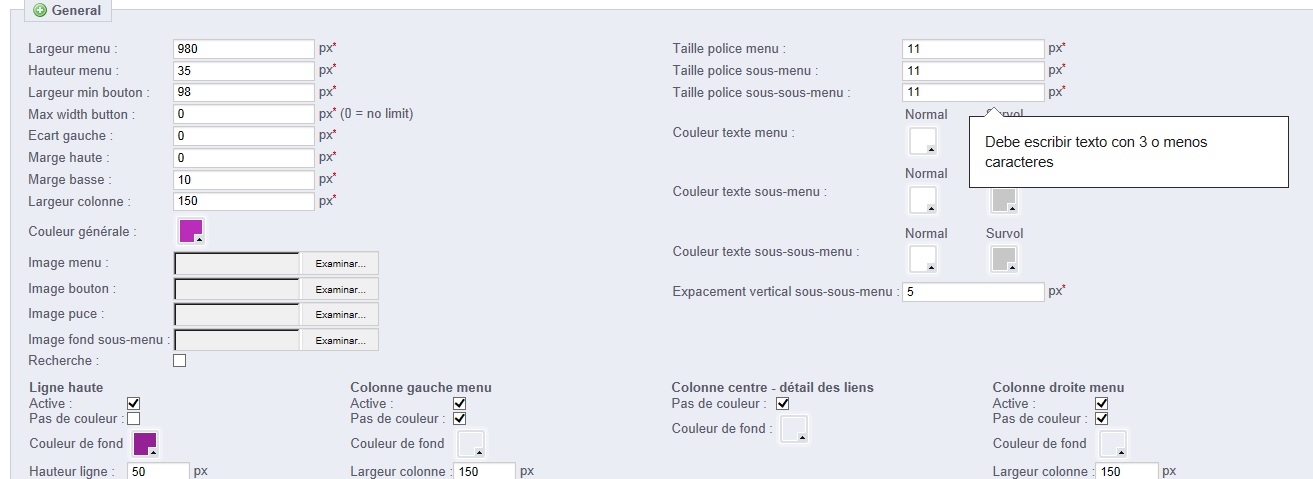Toggle the Recherche checkbox
The image size is (1313, 479).
point(180,360)
